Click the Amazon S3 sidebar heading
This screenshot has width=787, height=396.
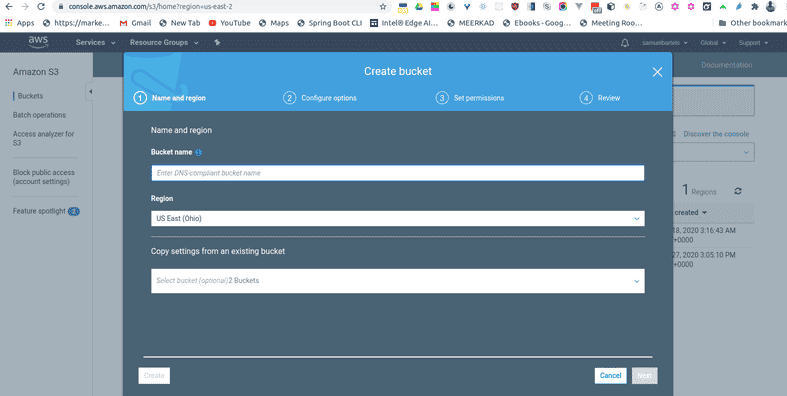[36, 72]
